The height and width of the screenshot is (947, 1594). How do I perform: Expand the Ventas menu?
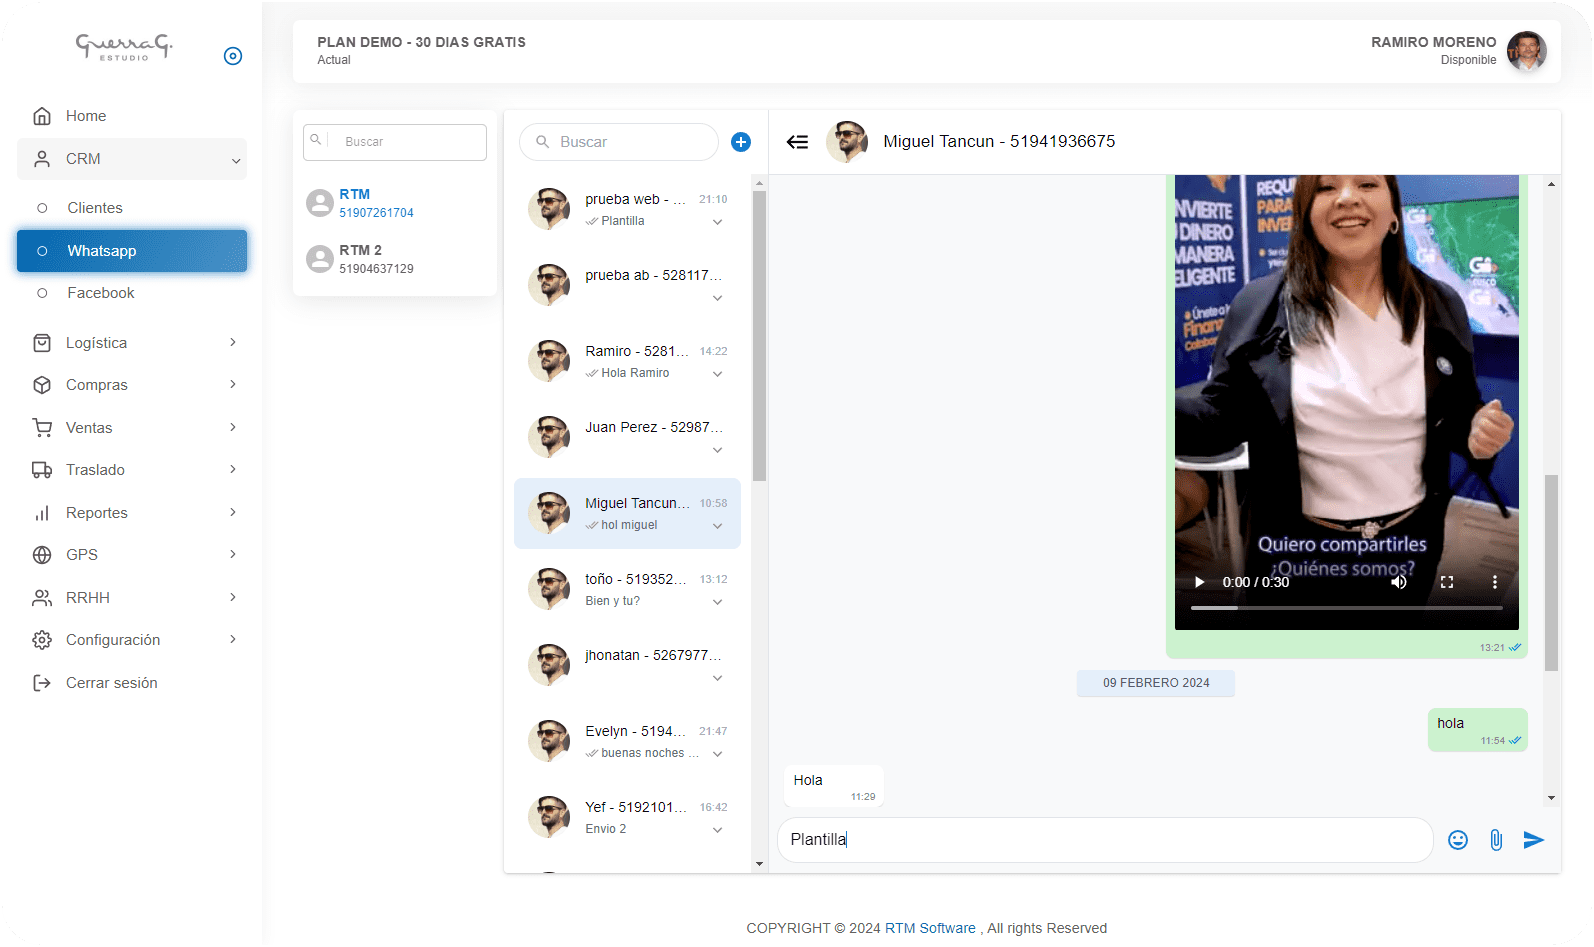click(x=132, y=428)
